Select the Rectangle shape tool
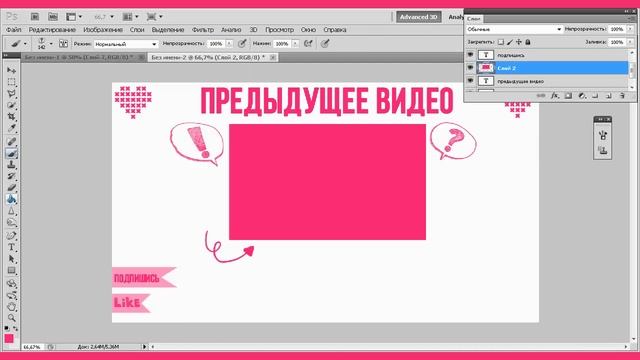Screen dimensions: 640x360 11,270
